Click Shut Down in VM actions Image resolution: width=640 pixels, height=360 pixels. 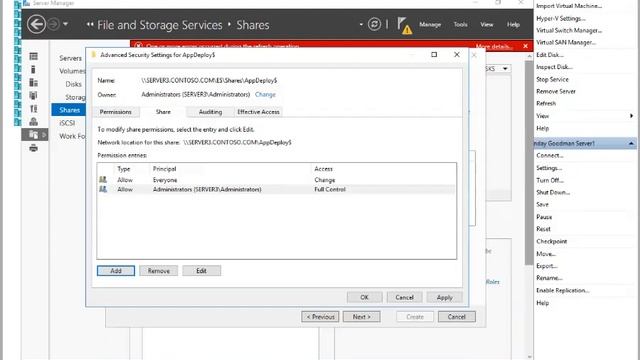tap(553, 192)
